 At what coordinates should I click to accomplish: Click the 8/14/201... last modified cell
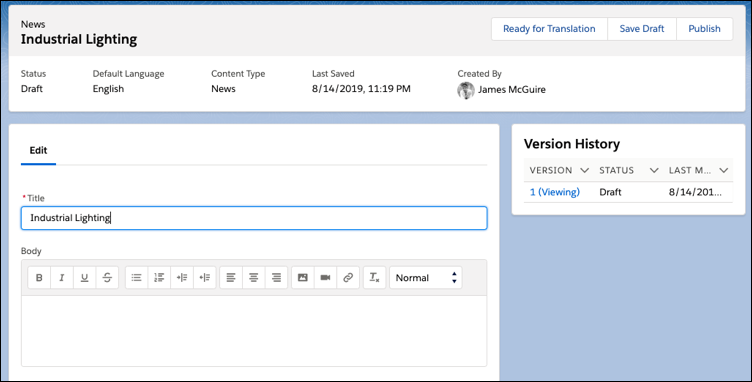click(x=695, y=192)
